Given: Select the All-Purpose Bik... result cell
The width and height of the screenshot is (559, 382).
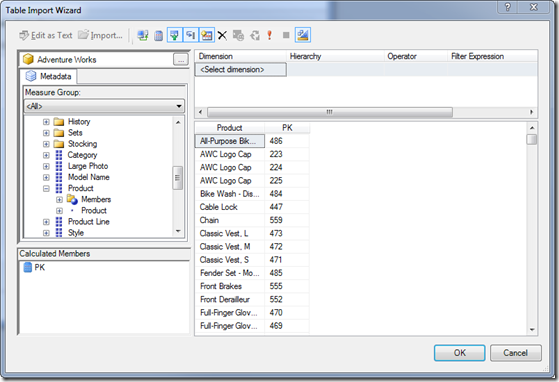Looking at the screenshot, I should click(x=230, y=141).
